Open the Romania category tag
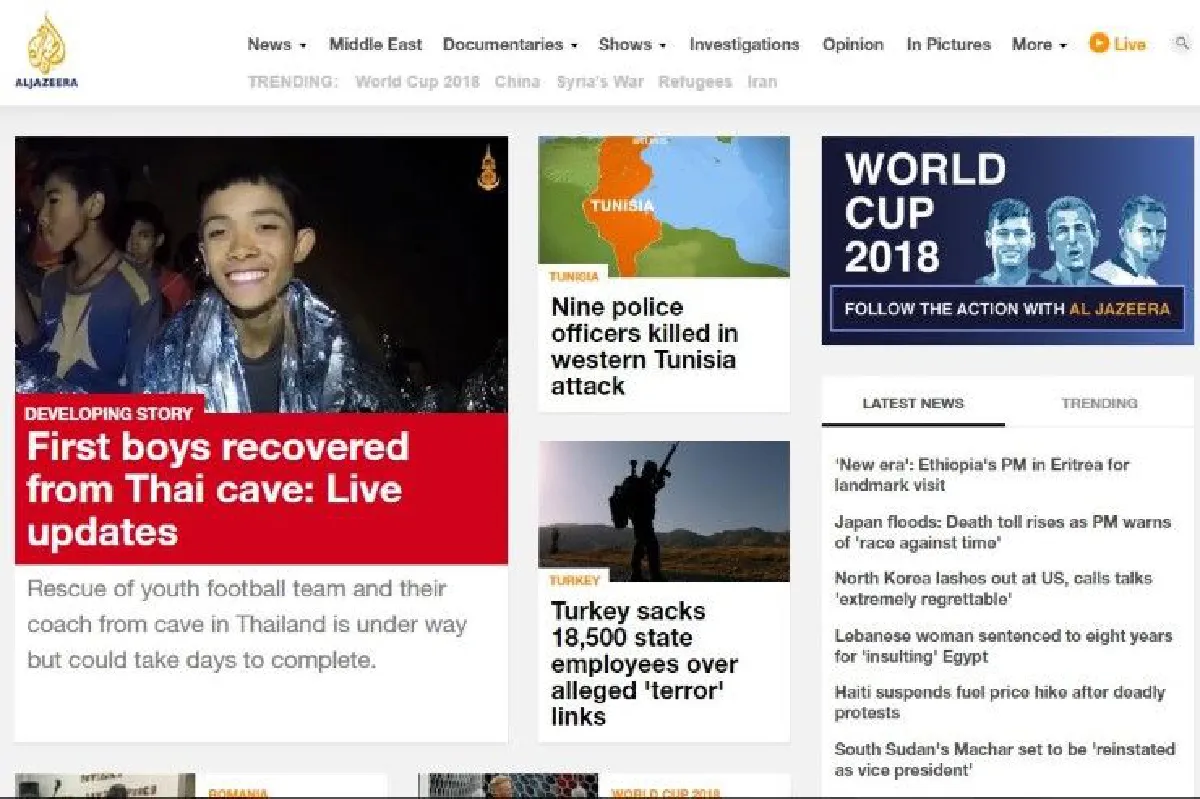 coord(238,793)
